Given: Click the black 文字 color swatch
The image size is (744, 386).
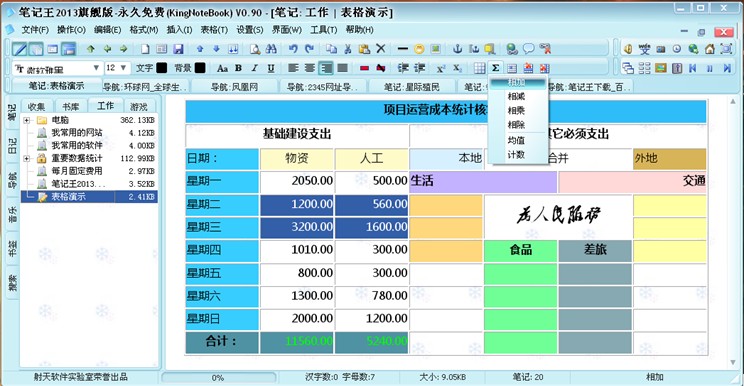Looking at the screenshot, I should [x=162, y=68].
